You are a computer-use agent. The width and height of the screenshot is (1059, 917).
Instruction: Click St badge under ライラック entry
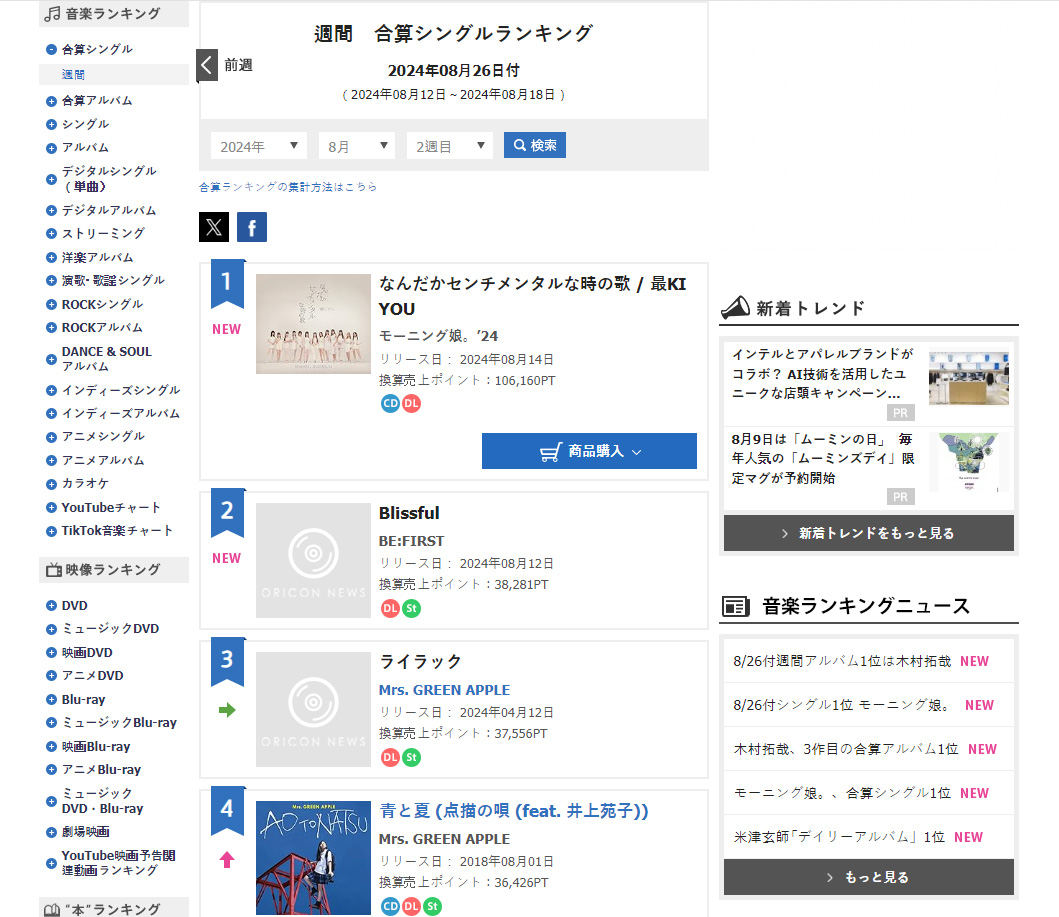411,758
